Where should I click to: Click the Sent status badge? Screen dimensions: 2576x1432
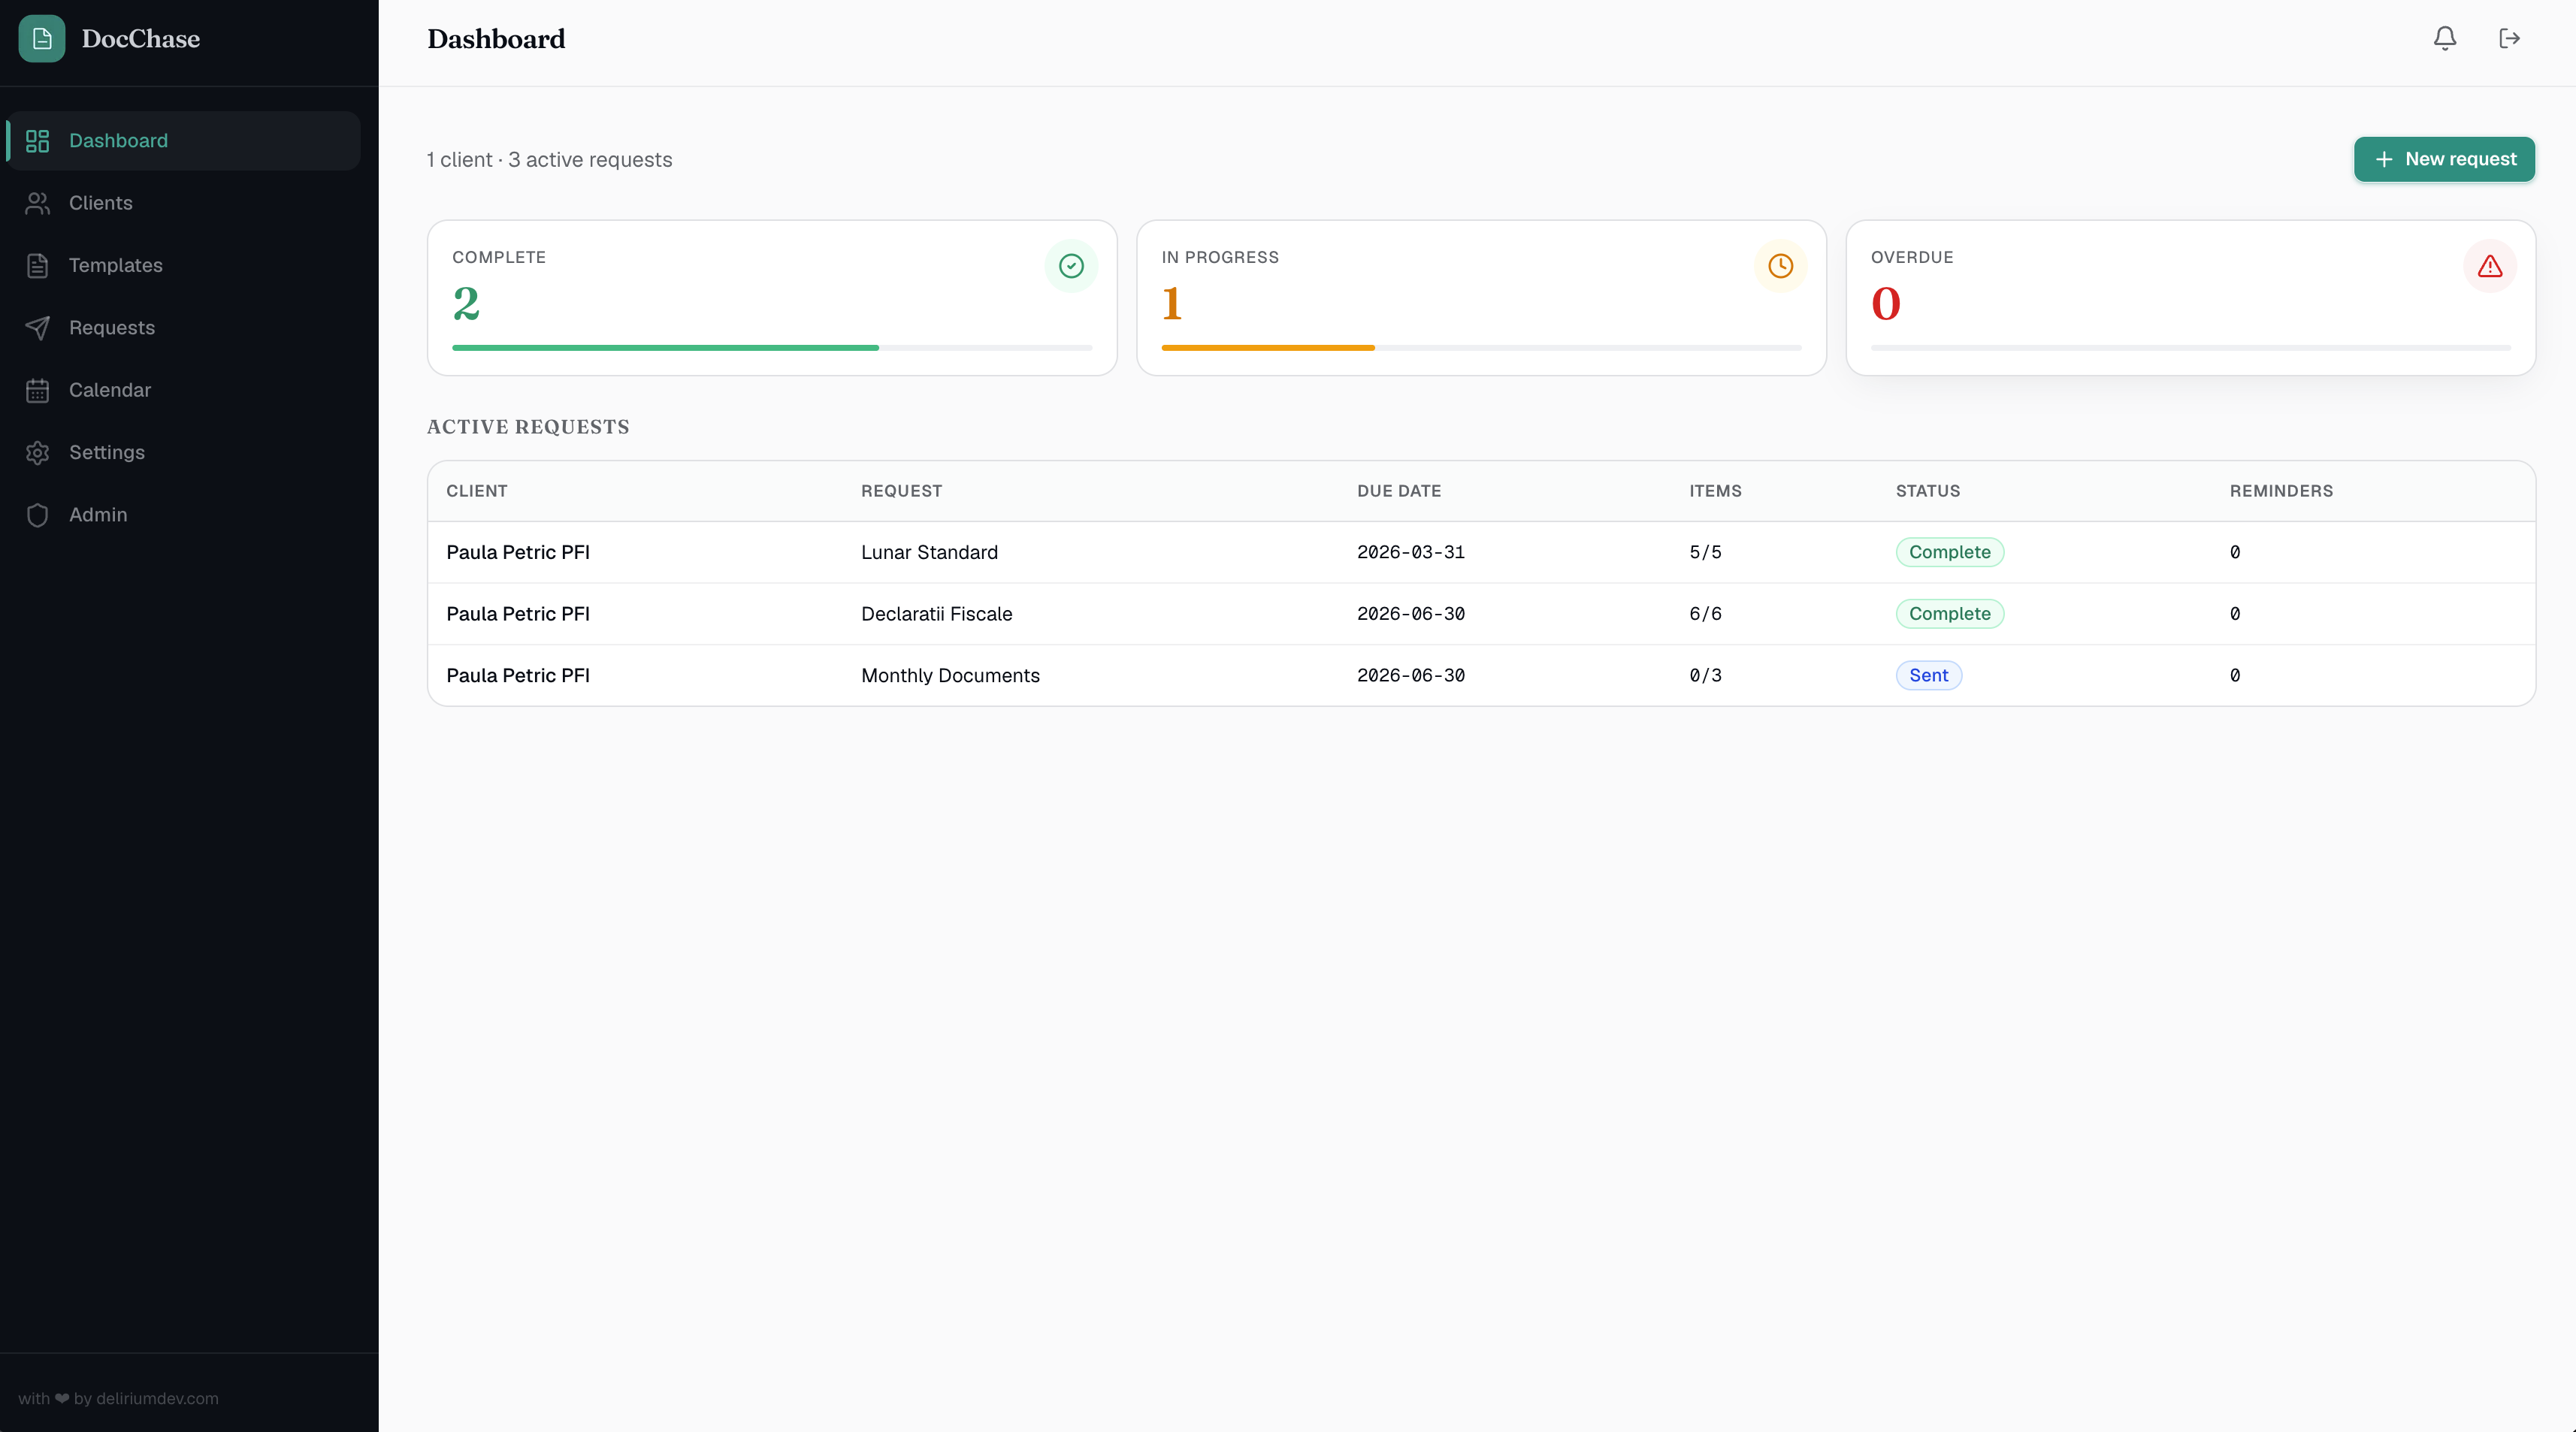pos(1928,675)
